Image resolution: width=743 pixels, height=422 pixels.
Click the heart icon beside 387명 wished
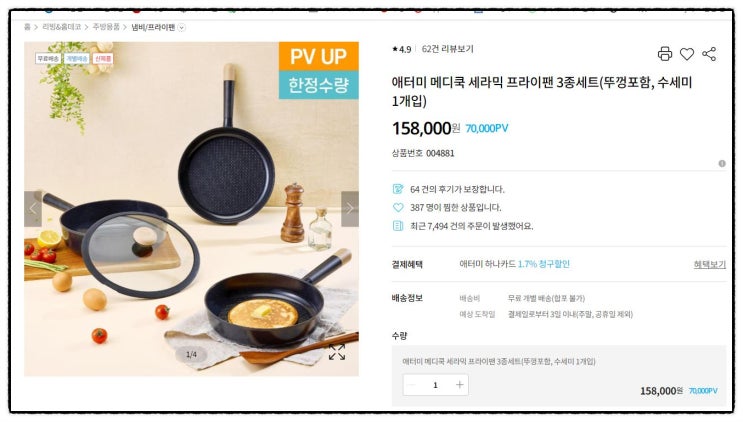tap(398, 207)
